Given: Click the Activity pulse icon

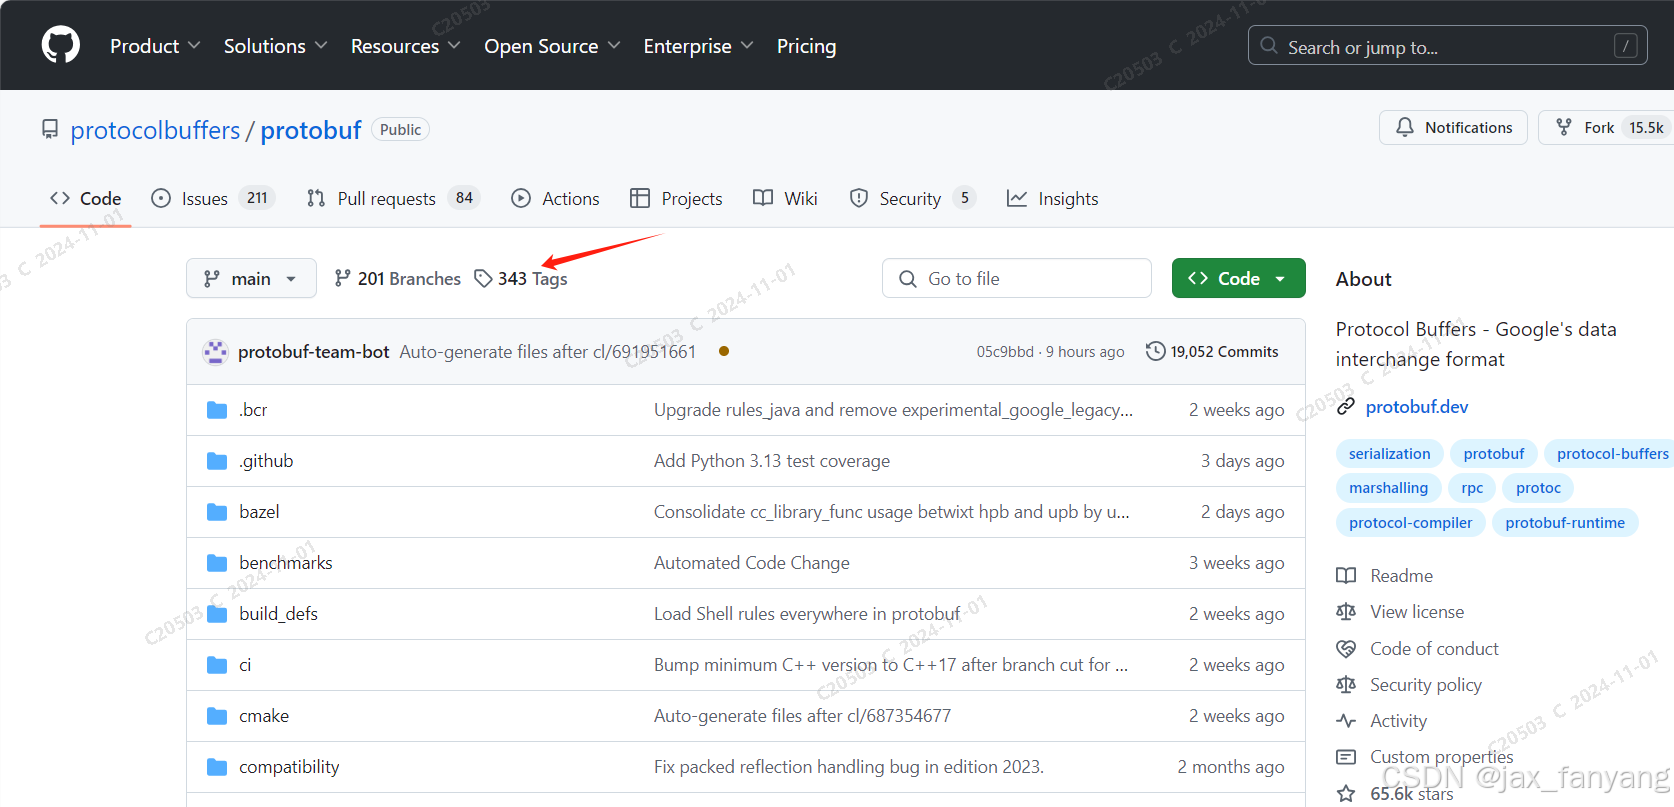Looking at the screenshot, I should 1346,720.
